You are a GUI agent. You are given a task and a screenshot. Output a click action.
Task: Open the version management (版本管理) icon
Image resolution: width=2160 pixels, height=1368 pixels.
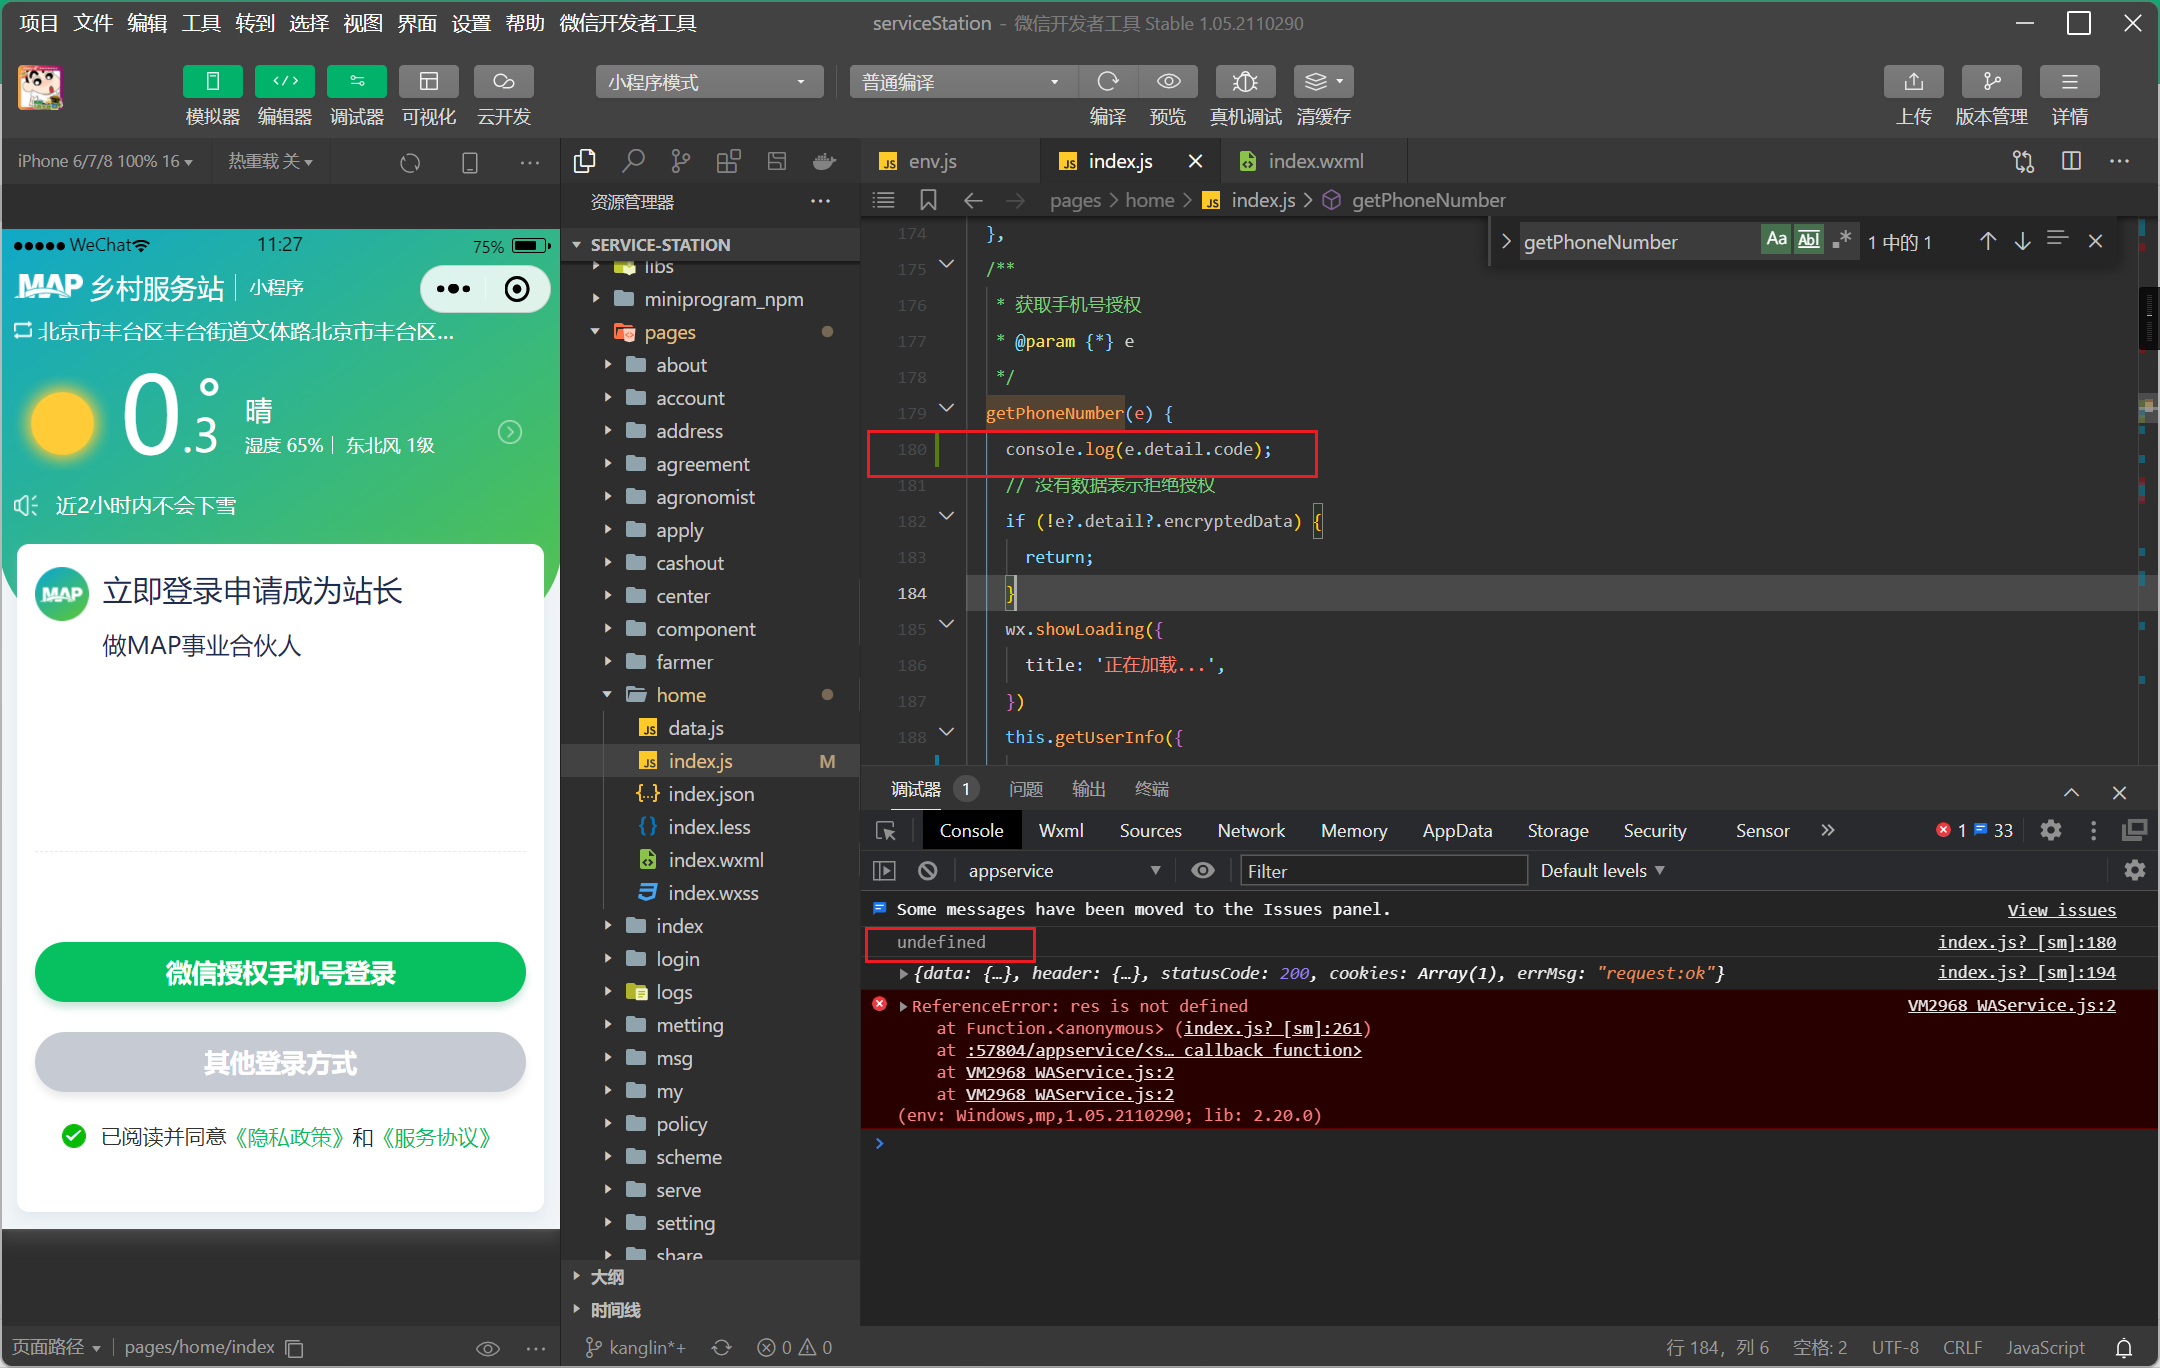click(x=1991, y=82)
